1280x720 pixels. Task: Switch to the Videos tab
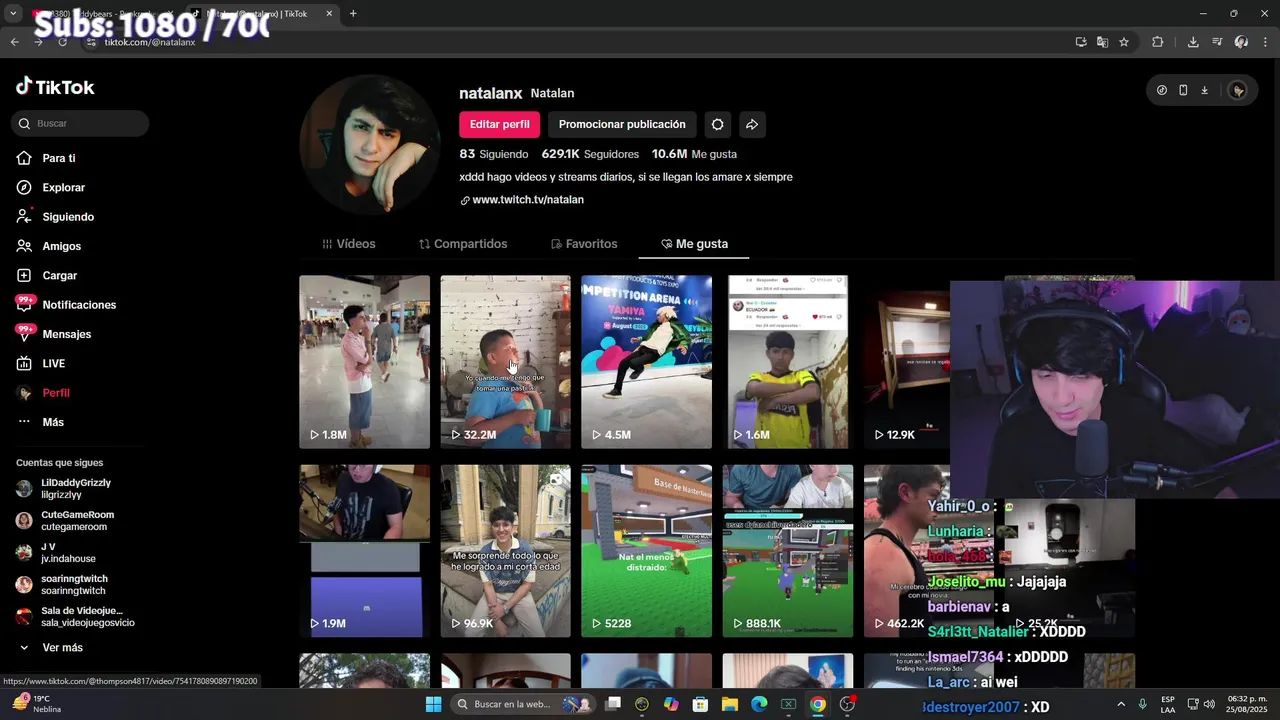click(348, 244)
